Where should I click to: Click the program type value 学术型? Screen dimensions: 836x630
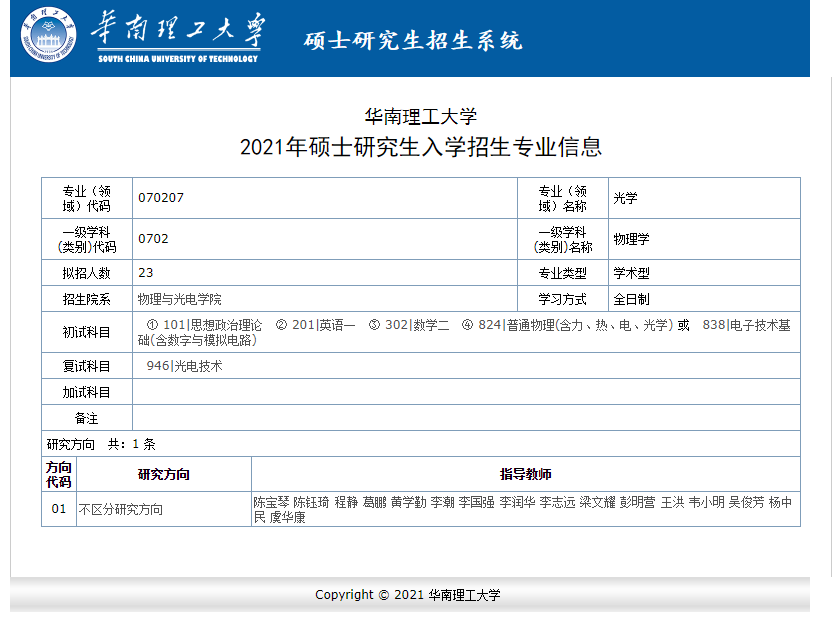click(x=631, y=273)
